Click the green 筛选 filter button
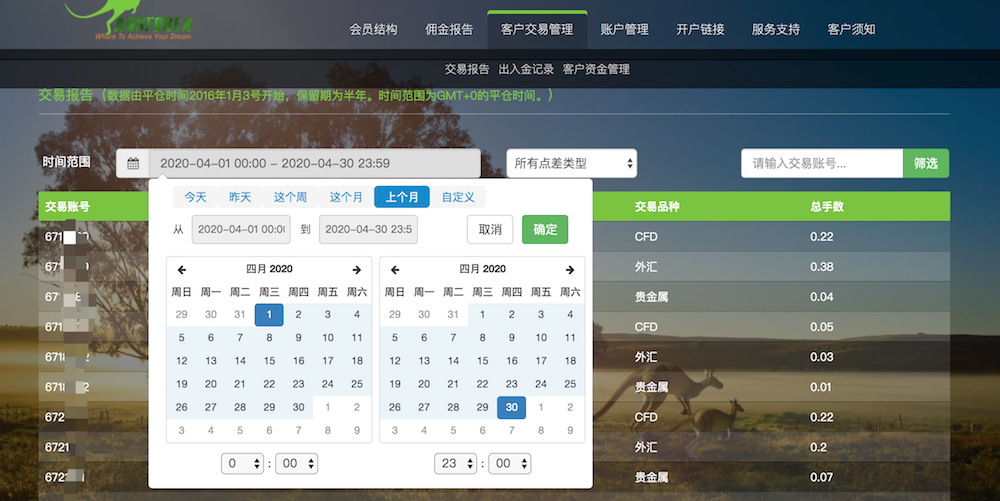The width and height of the screenshot is (1000, 501). (926, 163)
